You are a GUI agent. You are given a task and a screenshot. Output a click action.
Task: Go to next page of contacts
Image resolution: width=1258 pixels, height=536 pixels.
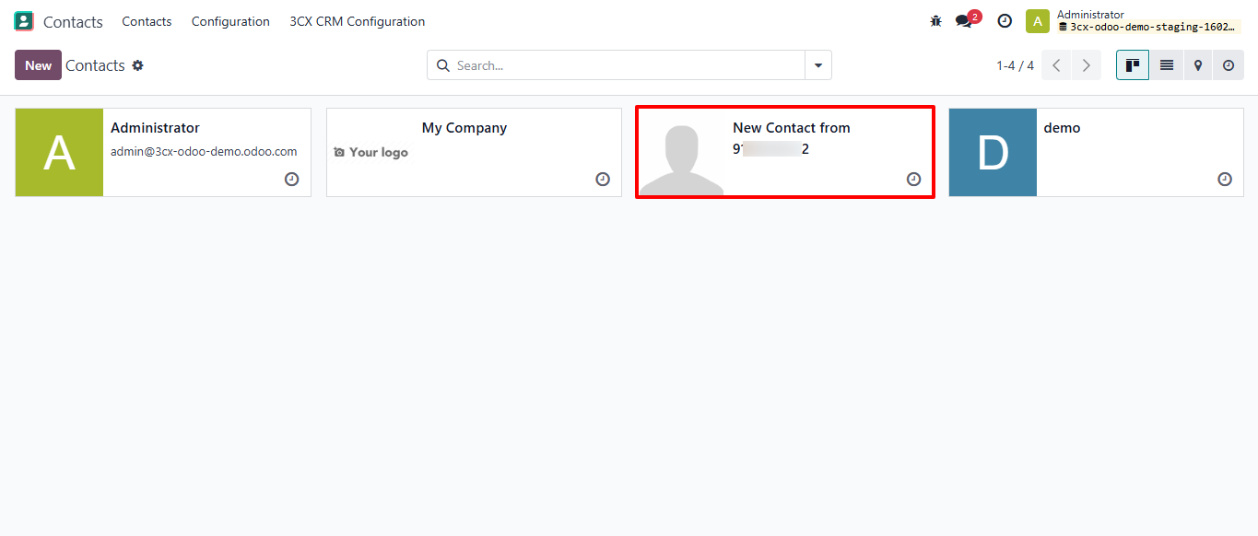1086,65
